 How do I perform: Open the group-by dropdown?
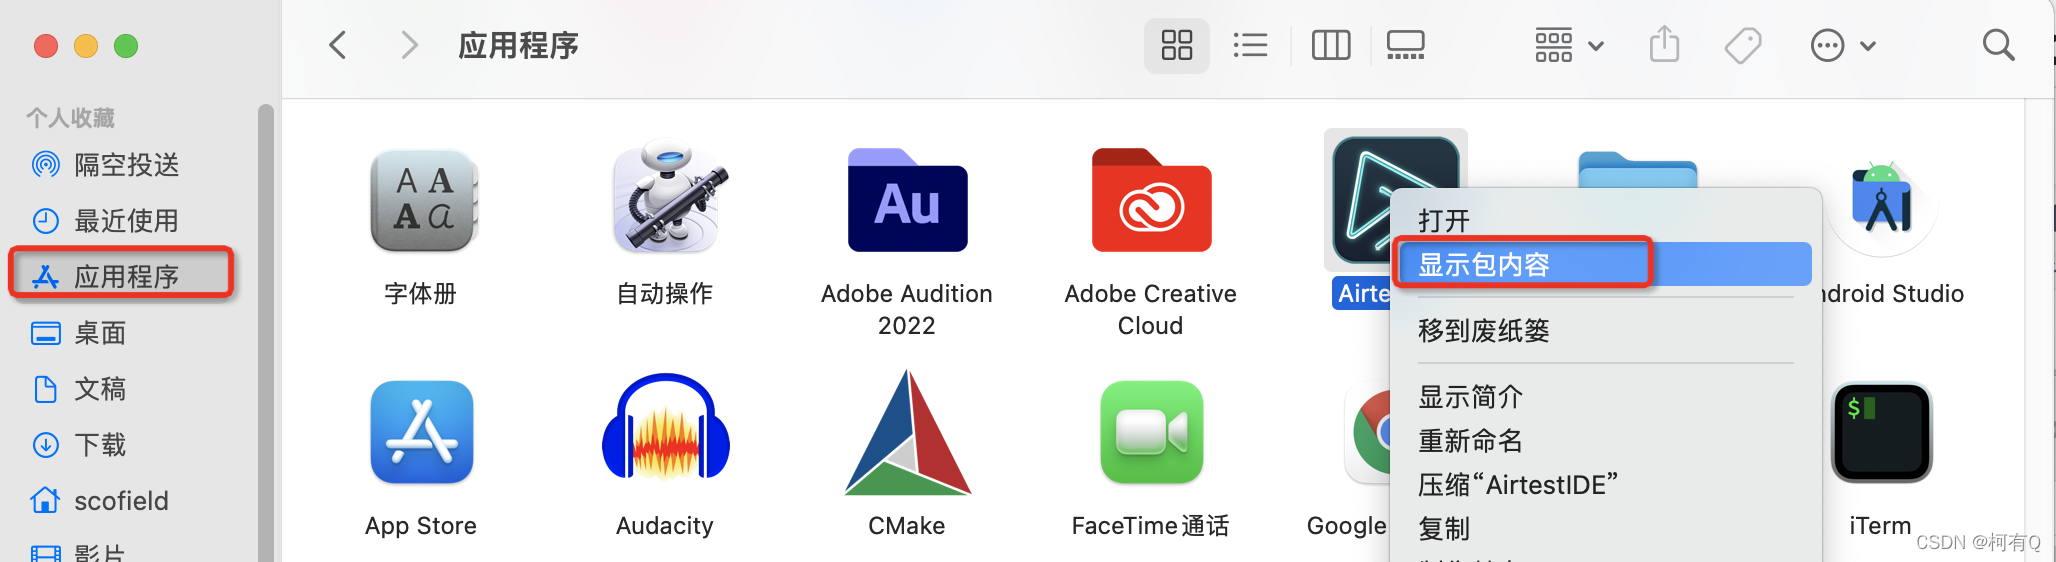[1569, 45]
